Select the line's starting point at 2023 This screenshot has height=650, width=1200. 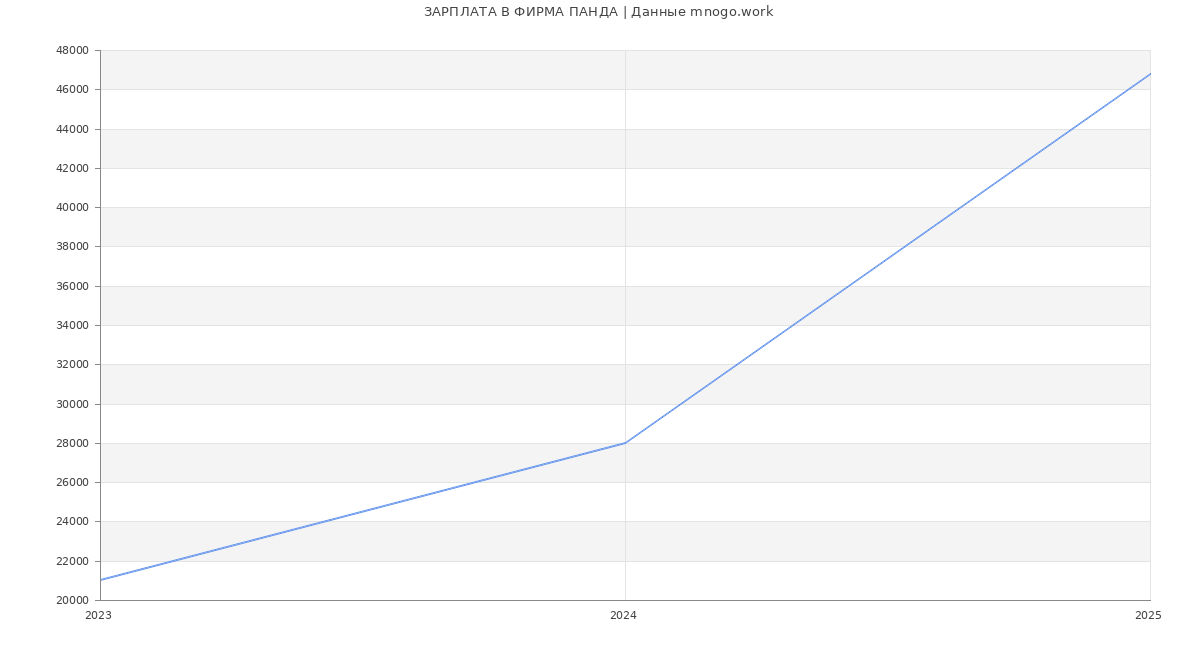101,580
